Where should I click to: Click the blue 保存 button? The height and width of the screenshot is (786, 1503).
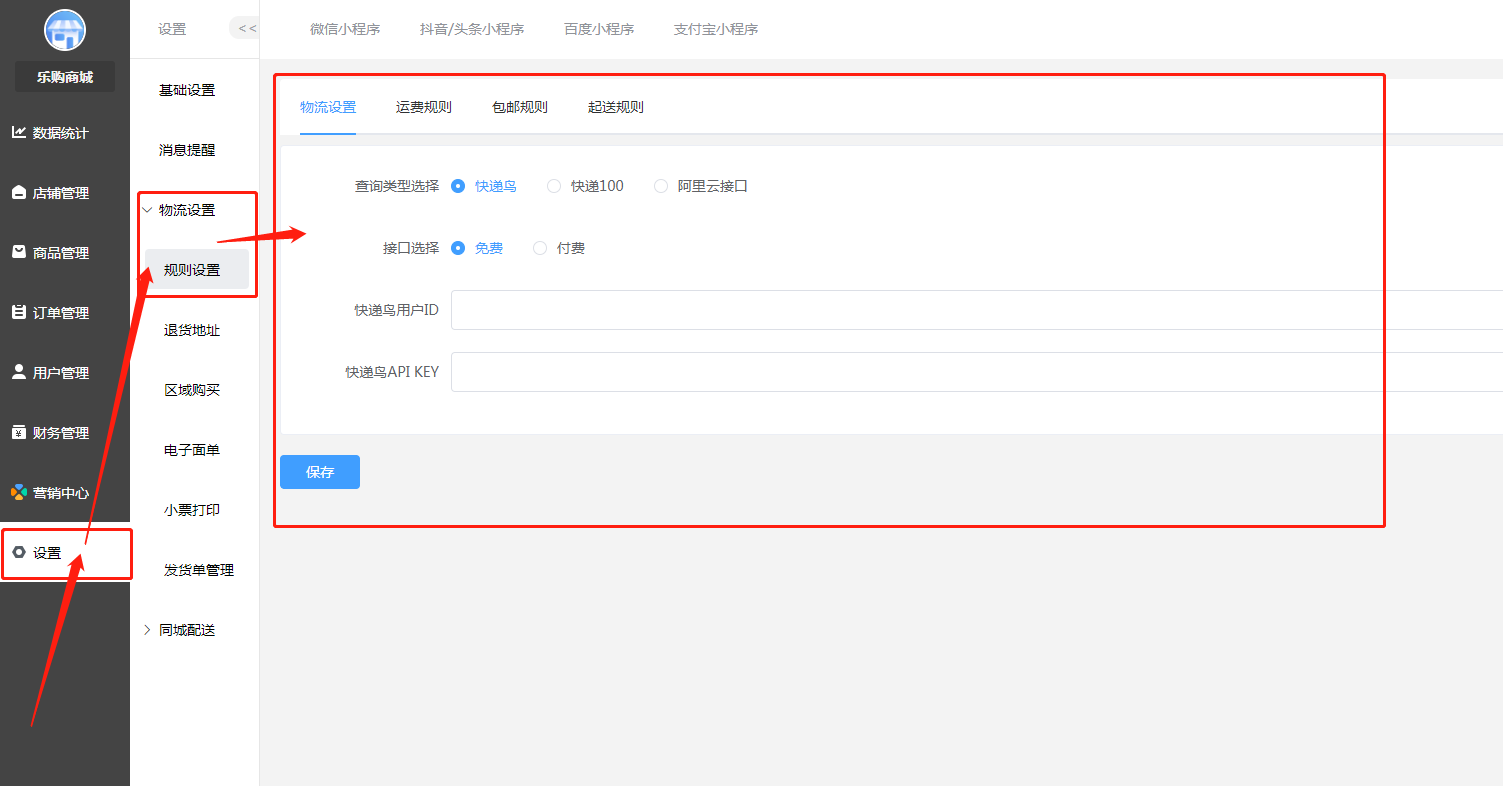click(x=320, y=472)
